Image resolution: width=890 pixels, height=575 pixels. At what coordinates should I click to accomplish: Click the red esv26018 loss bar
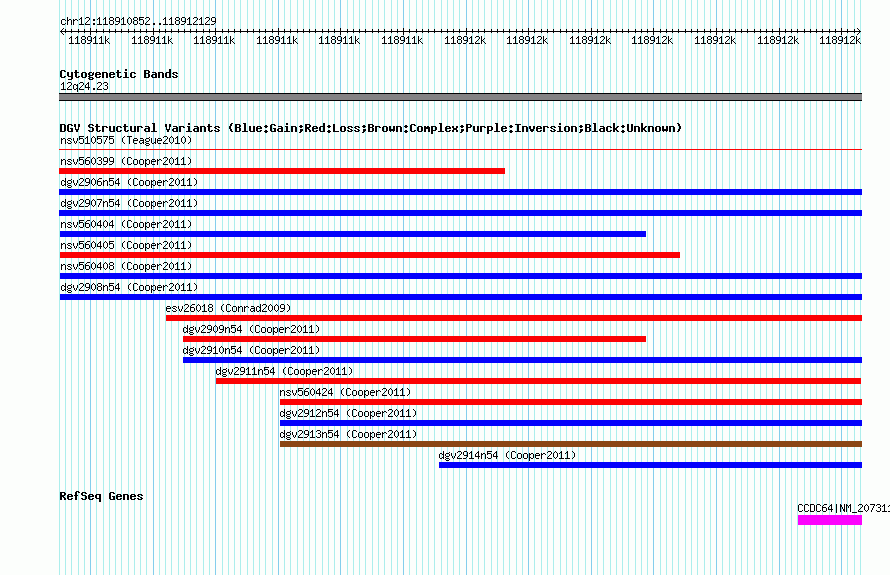pyautogui.click(x=514, y=318)
